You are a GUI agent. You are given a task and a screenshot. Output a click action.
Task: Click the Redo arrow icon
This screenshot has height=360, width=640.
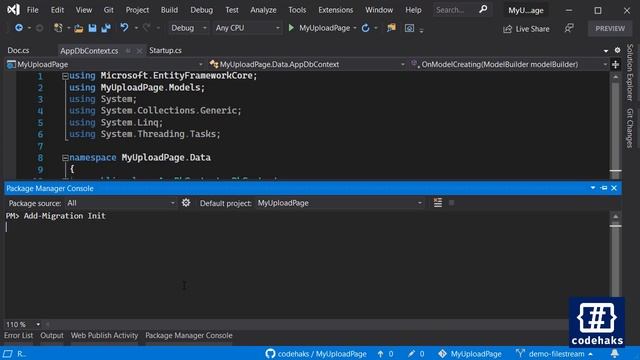pyautogui.click(x=147, y=28)
